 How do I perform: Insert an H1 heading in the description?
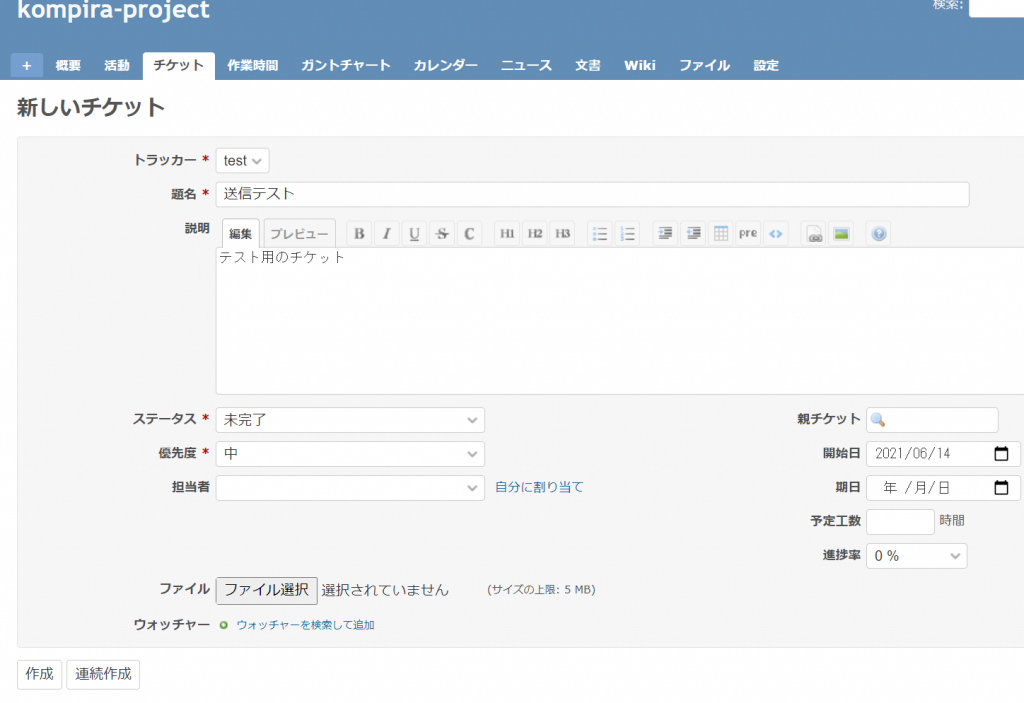coord(506,233)
